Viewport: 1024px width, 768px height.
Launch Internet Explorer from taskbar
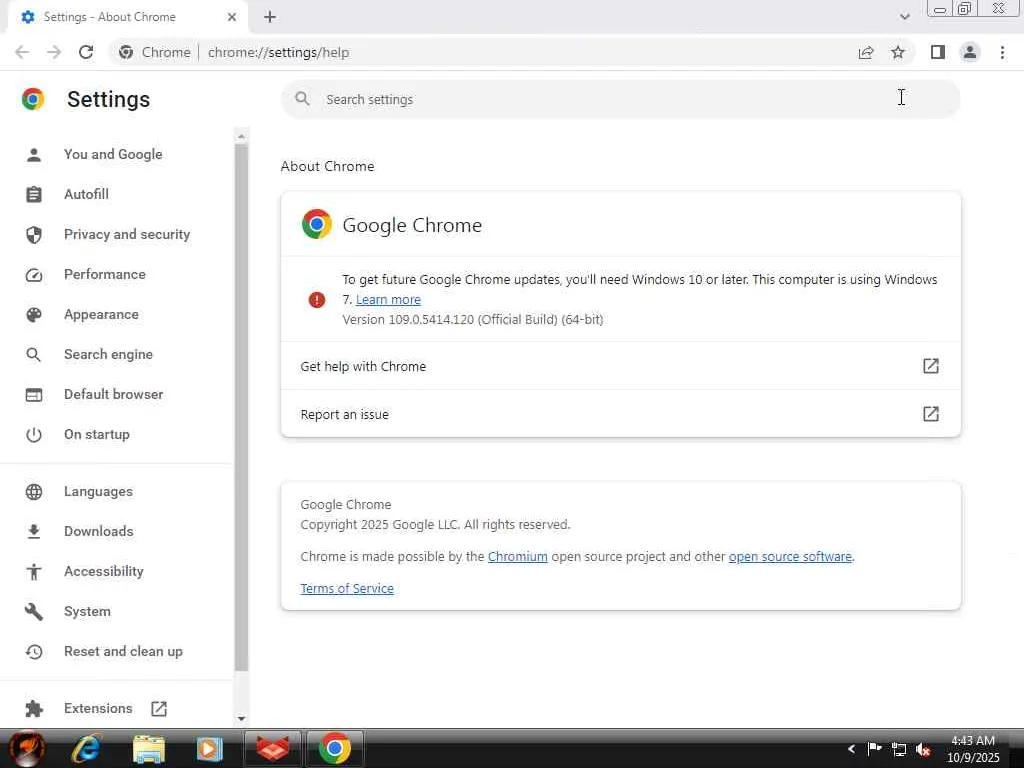86,748
